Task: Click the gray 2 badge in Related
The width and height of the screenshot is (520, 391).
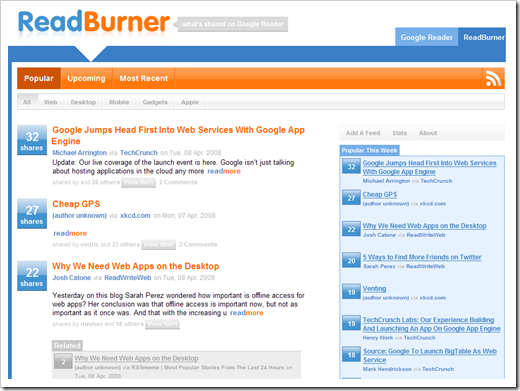Action: pos(63,362)
